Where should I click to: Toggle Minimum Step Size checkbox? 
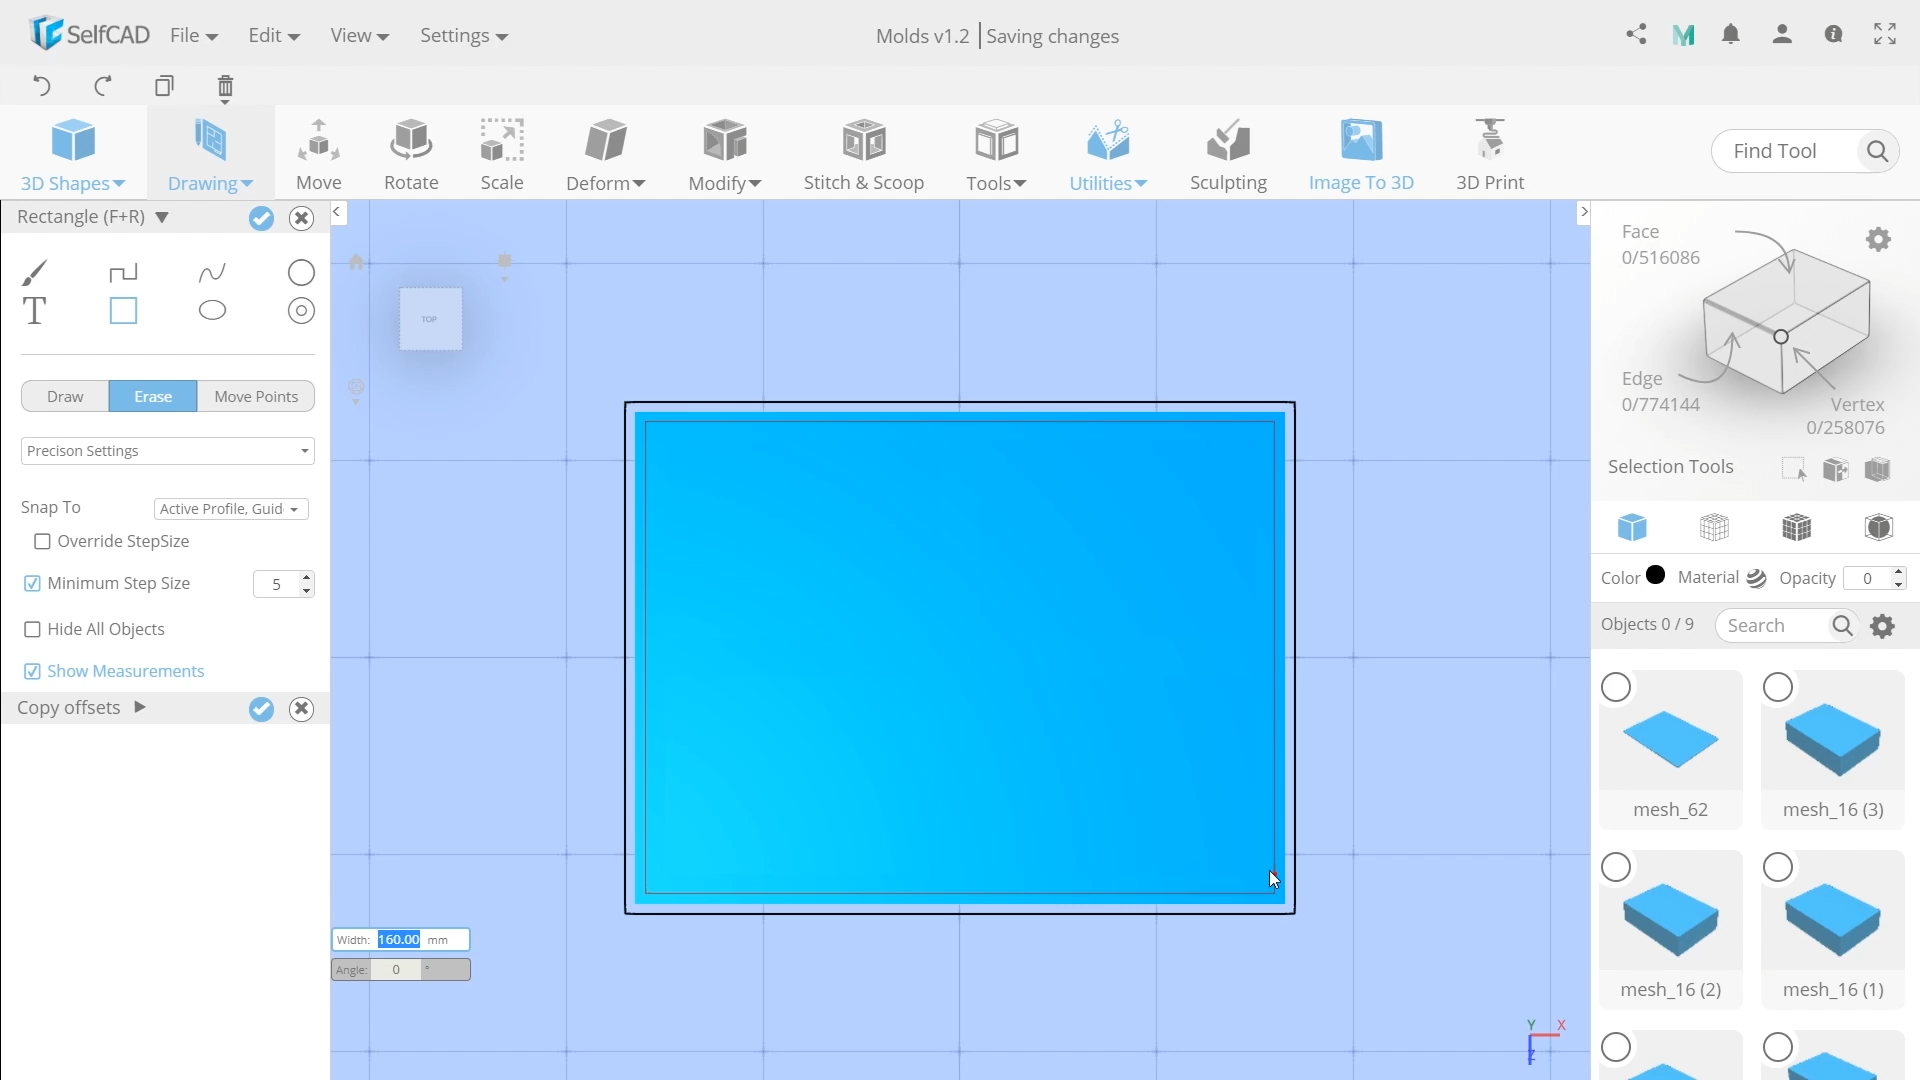[x=32, y=583]
